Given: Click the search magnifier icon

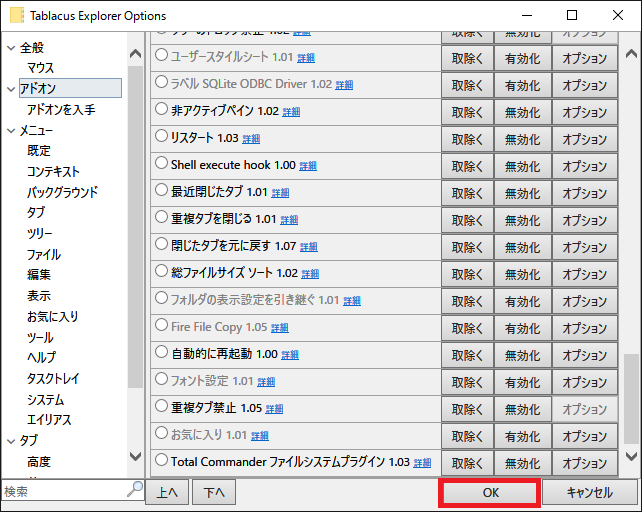Looking at the screenshot, I should 135,489.
